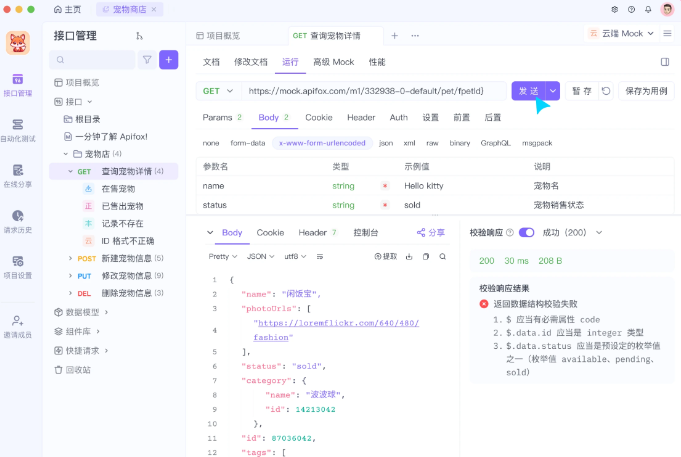Toggle required marker for name parameter
This screenshot has height=457, width=681.
tap(385, 186)
